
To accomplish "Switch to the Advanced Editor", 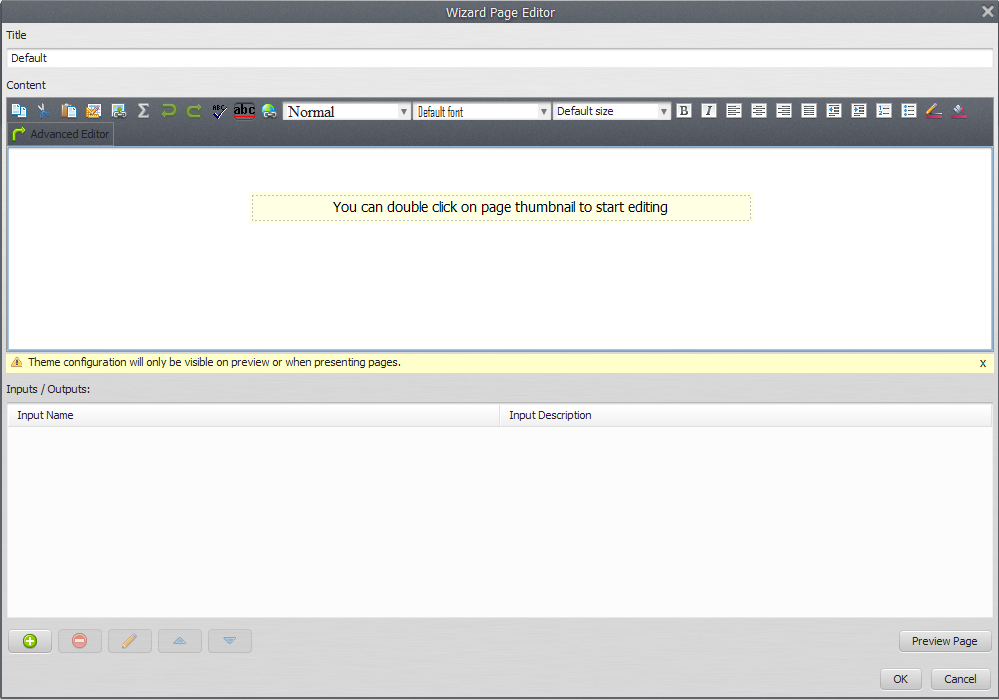I will 61,134.
